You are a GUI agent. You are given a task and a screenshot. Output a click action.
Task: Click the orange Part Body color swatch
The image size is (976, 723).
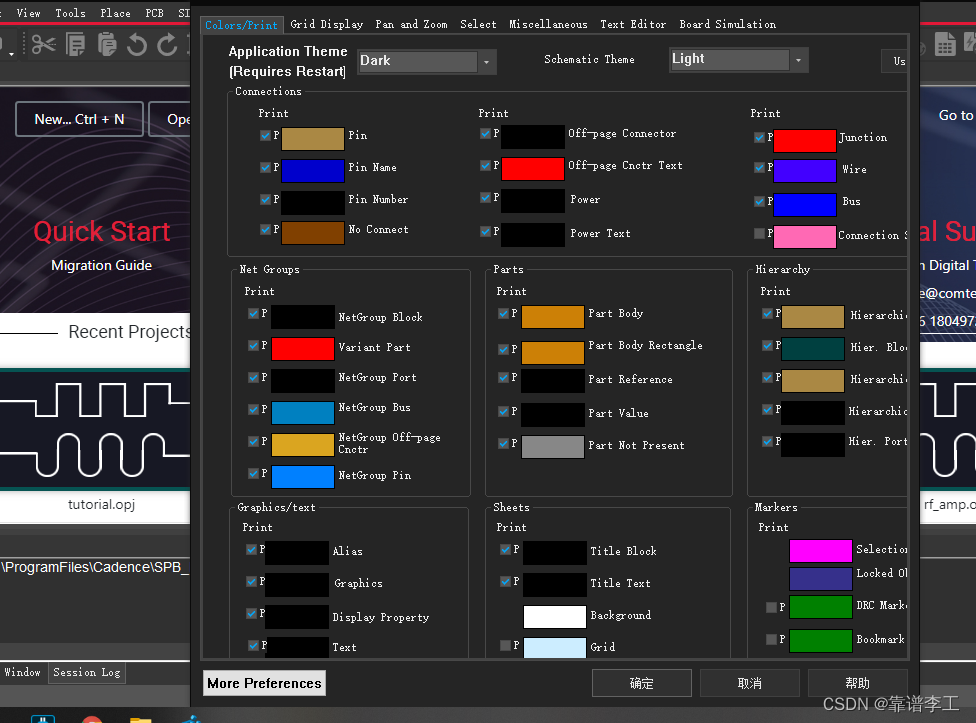tap(553, 317)
